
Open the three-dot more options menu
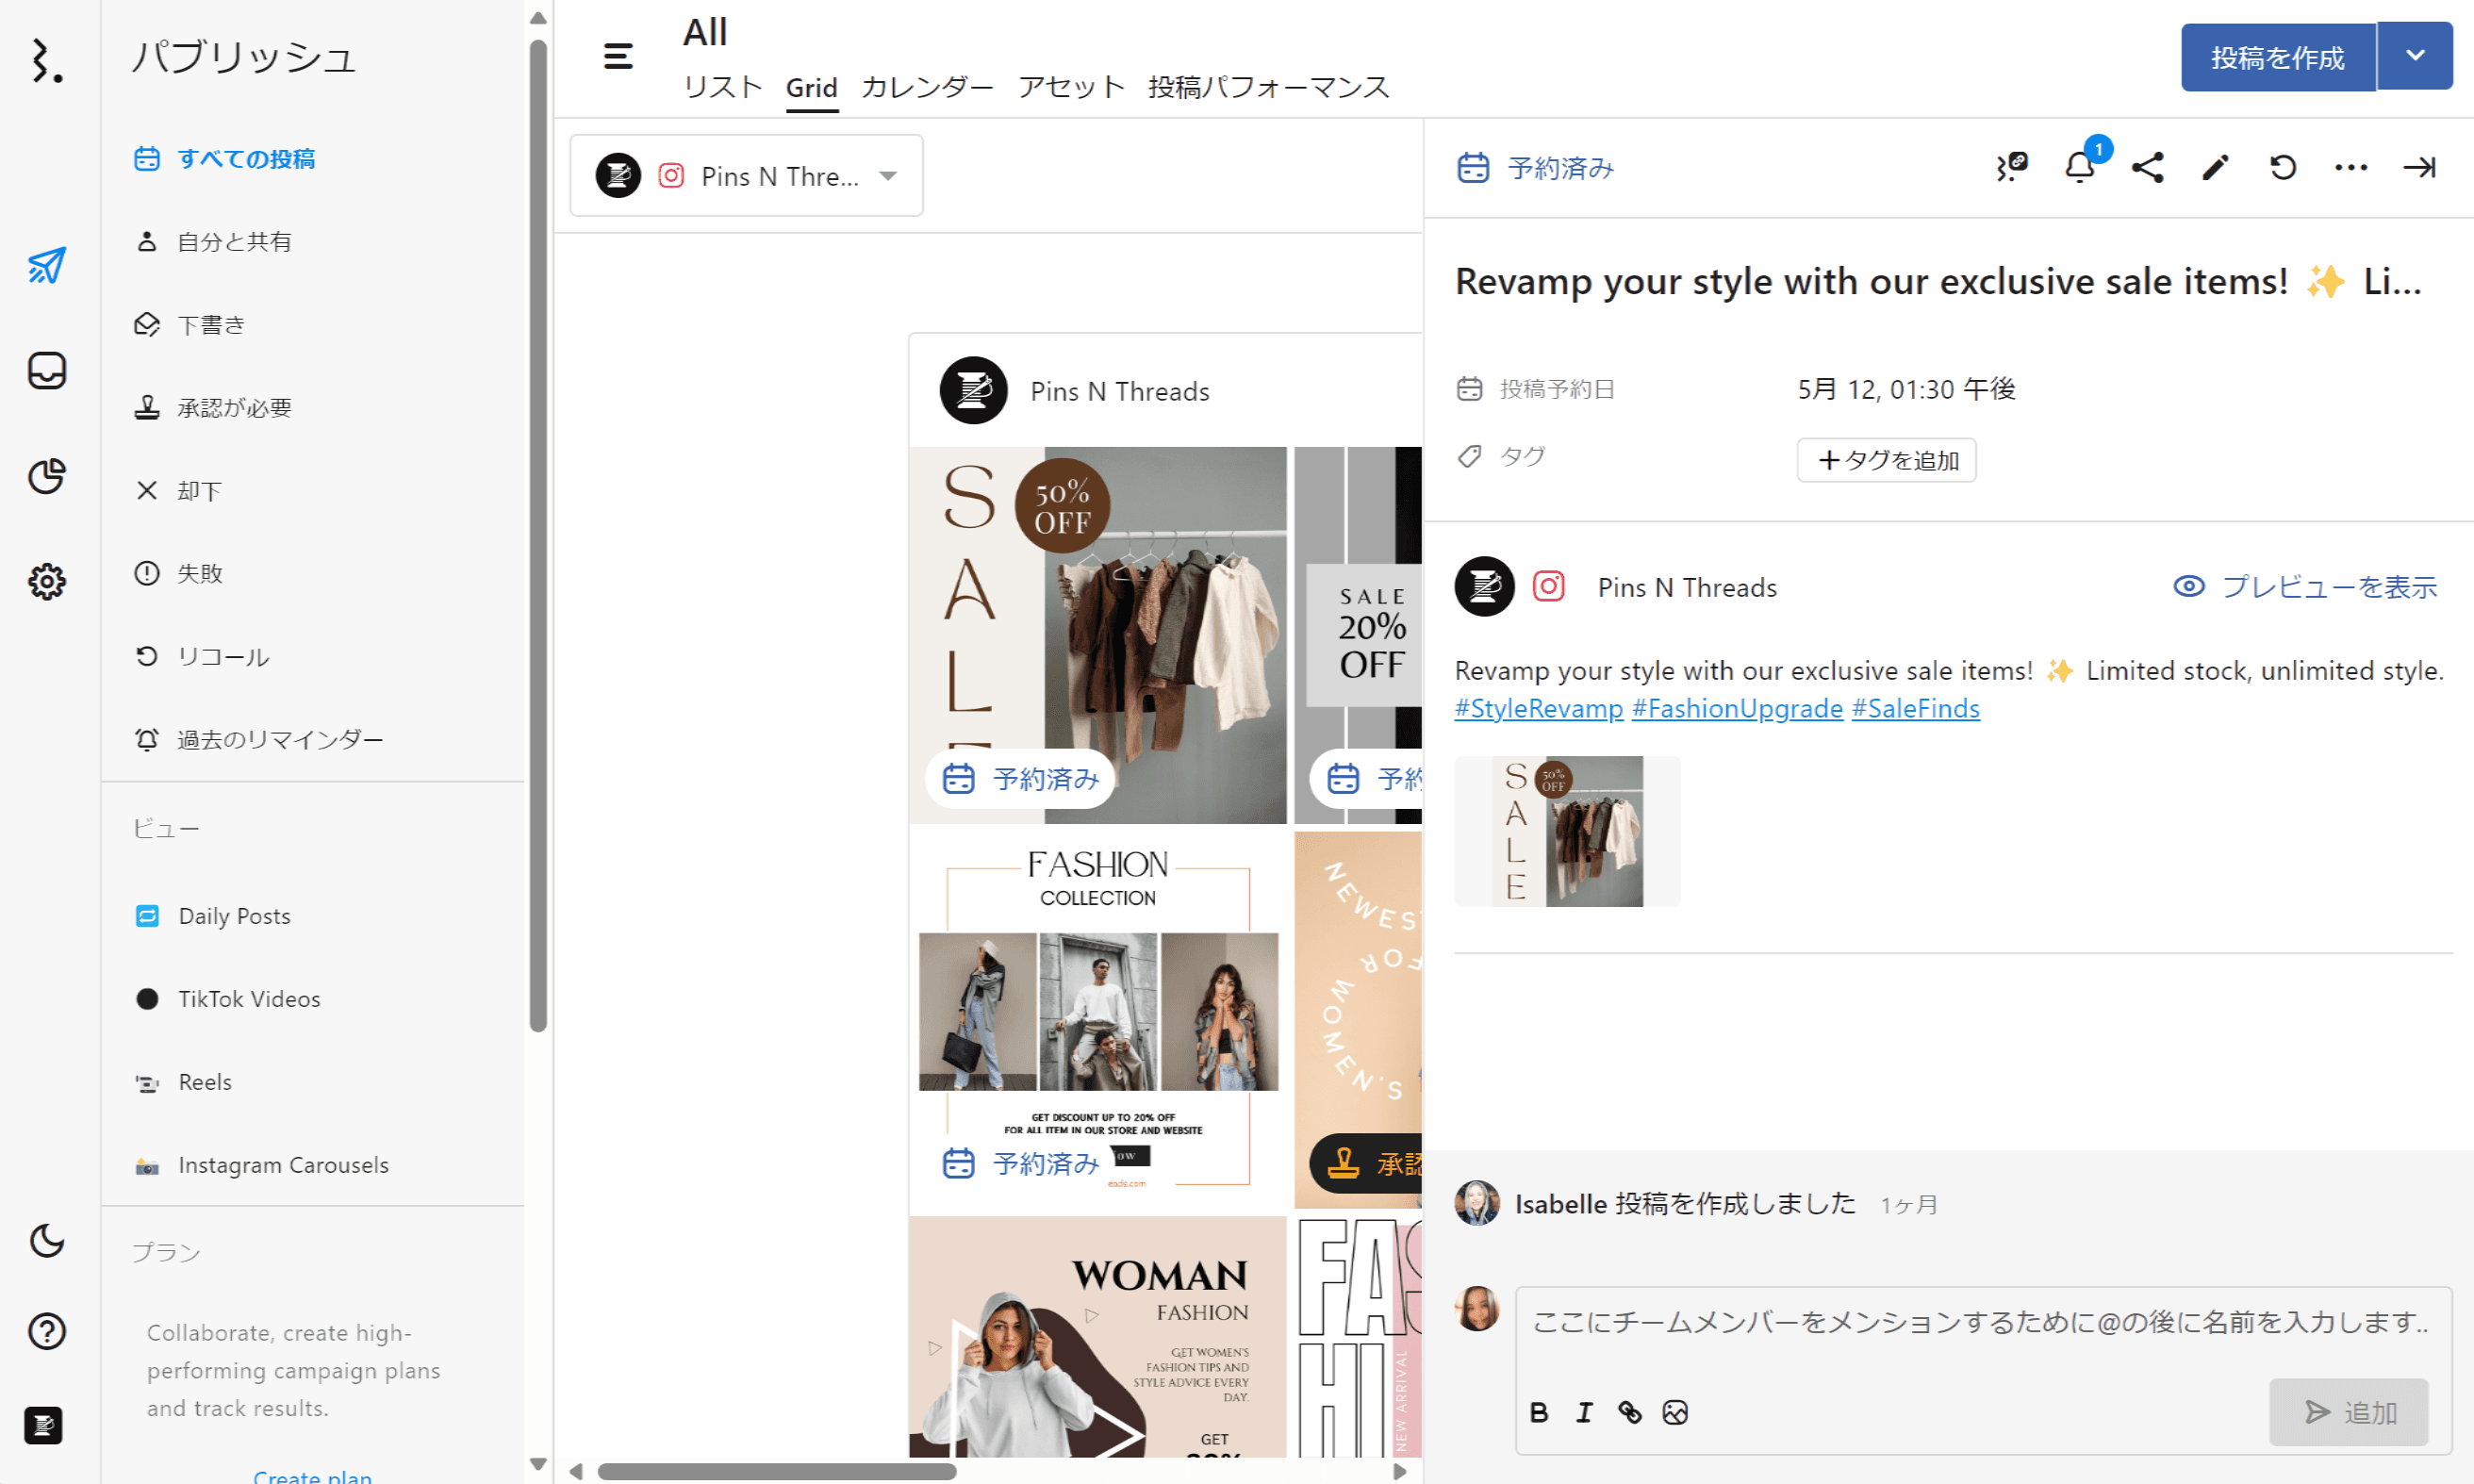pyautogui.click(x=2350, y=167)
